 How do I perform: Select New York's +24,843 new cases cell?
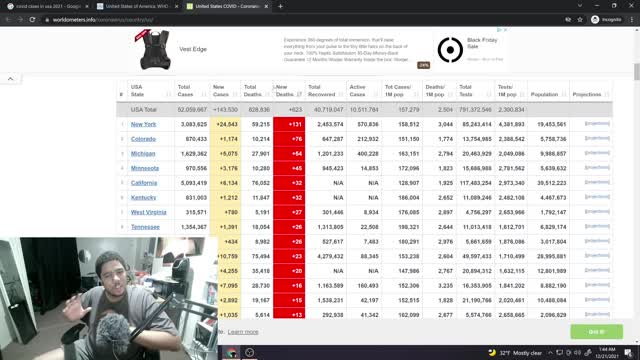(225, 124)
